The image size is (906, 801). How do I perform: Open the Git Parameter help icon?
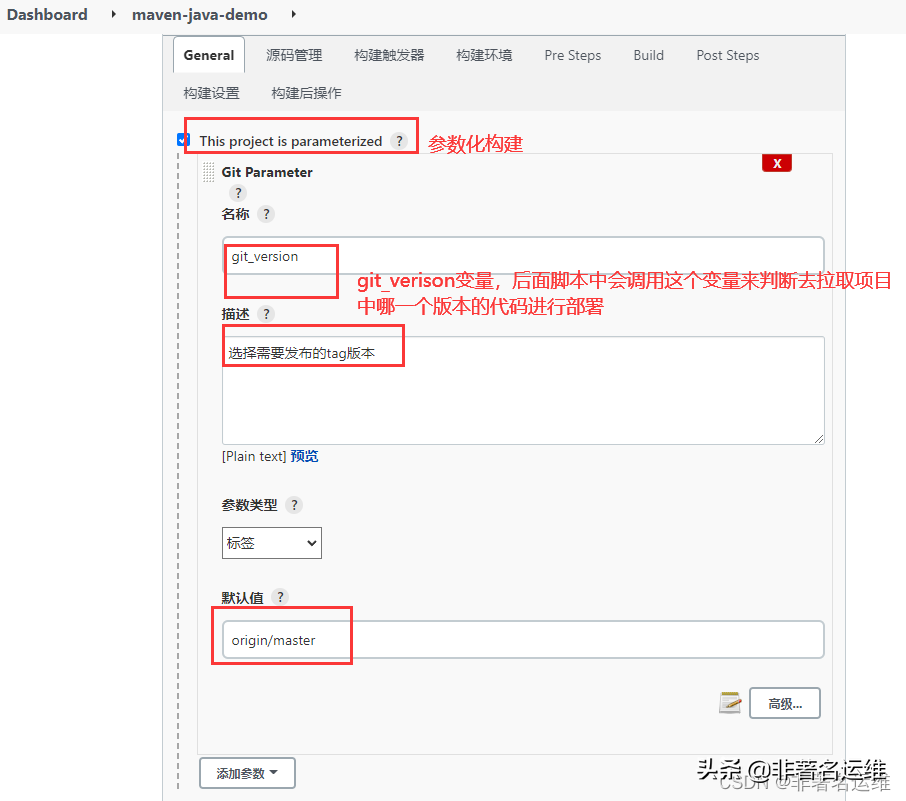[237, 193]
